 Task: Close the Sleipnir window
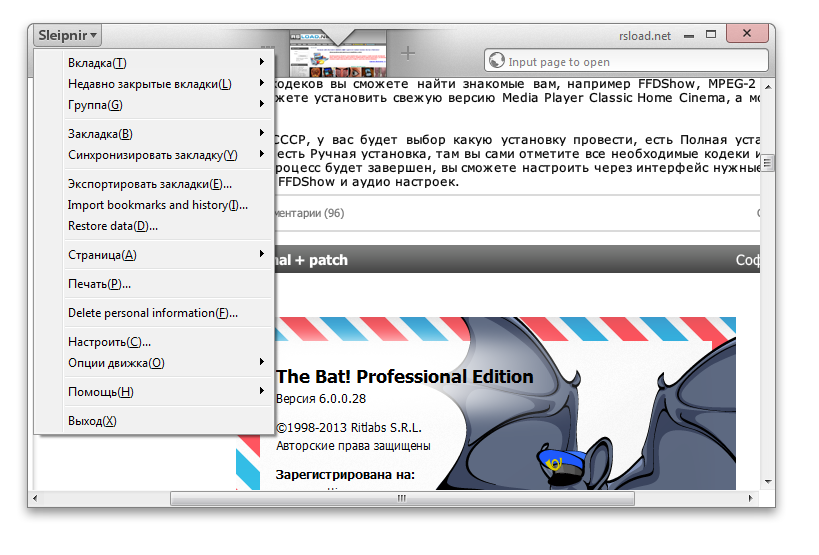tap(747, 33)
